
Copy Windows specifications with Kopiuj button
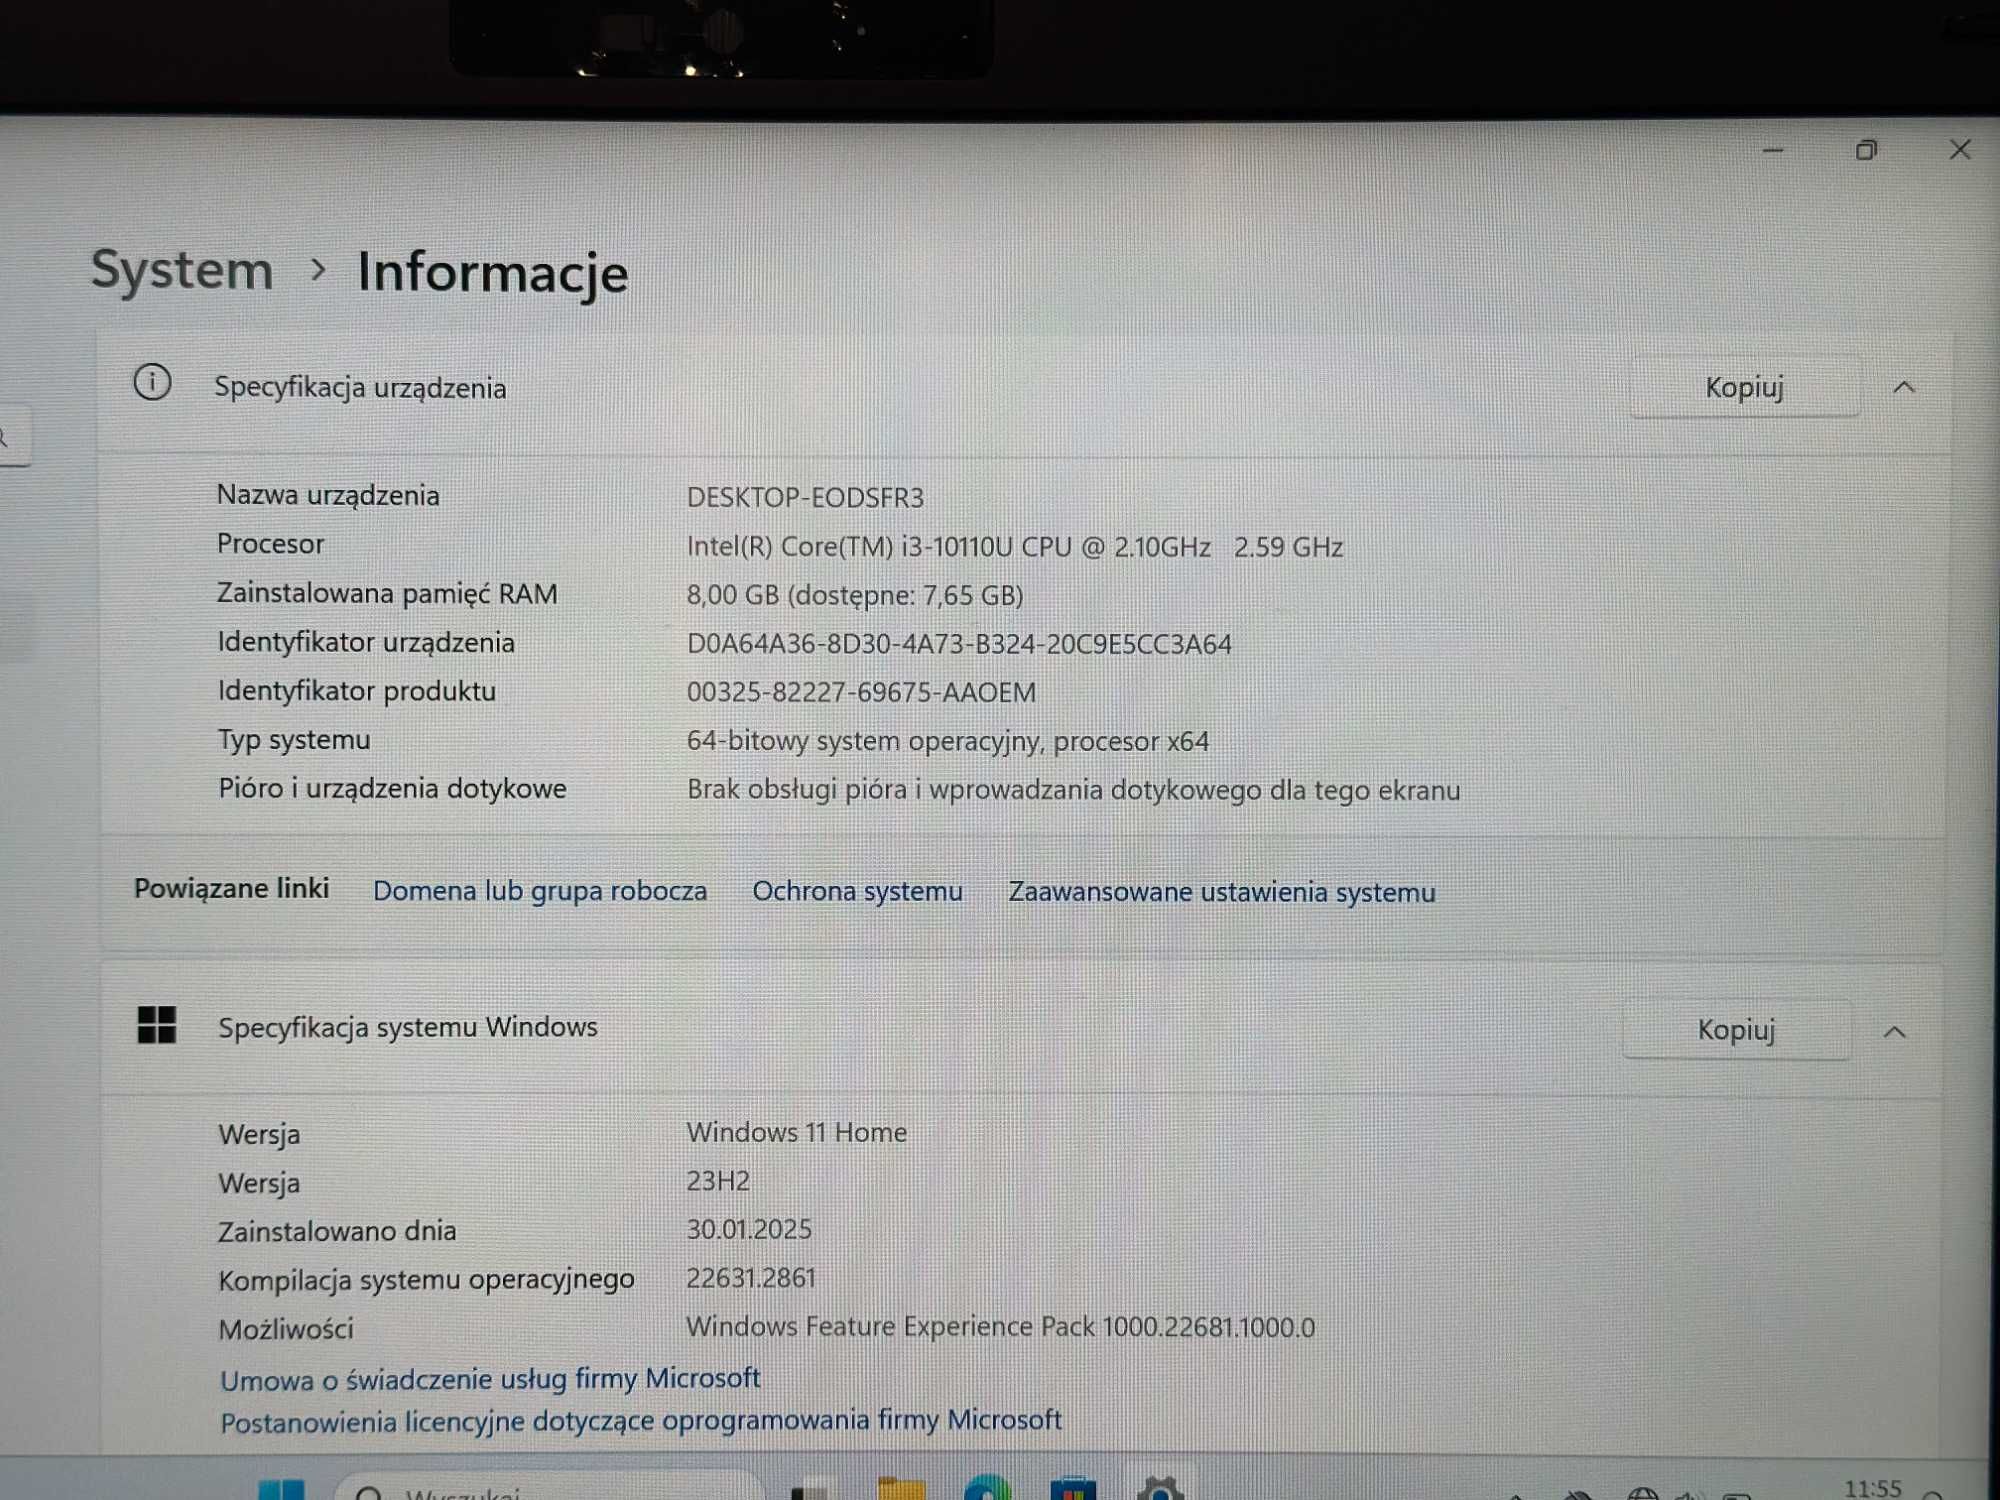tap(1736, 1030)
